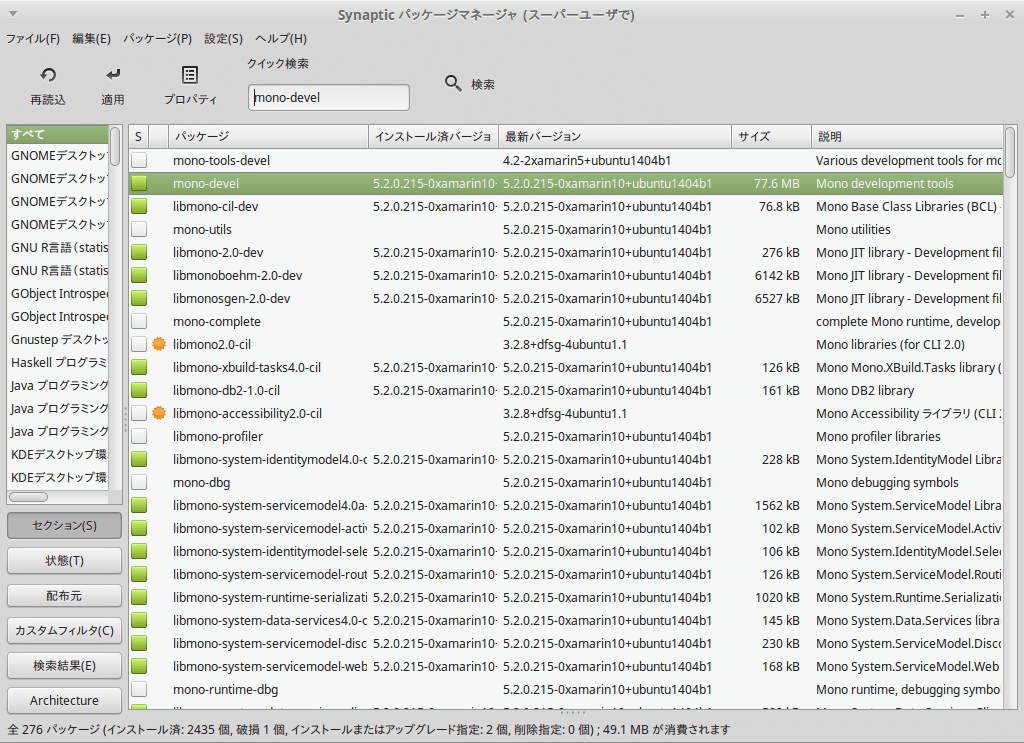This screenshot has height=743, width=1024.
Task: Toggle green status box of libmono-2.0-dev
Action: (138, 253)
